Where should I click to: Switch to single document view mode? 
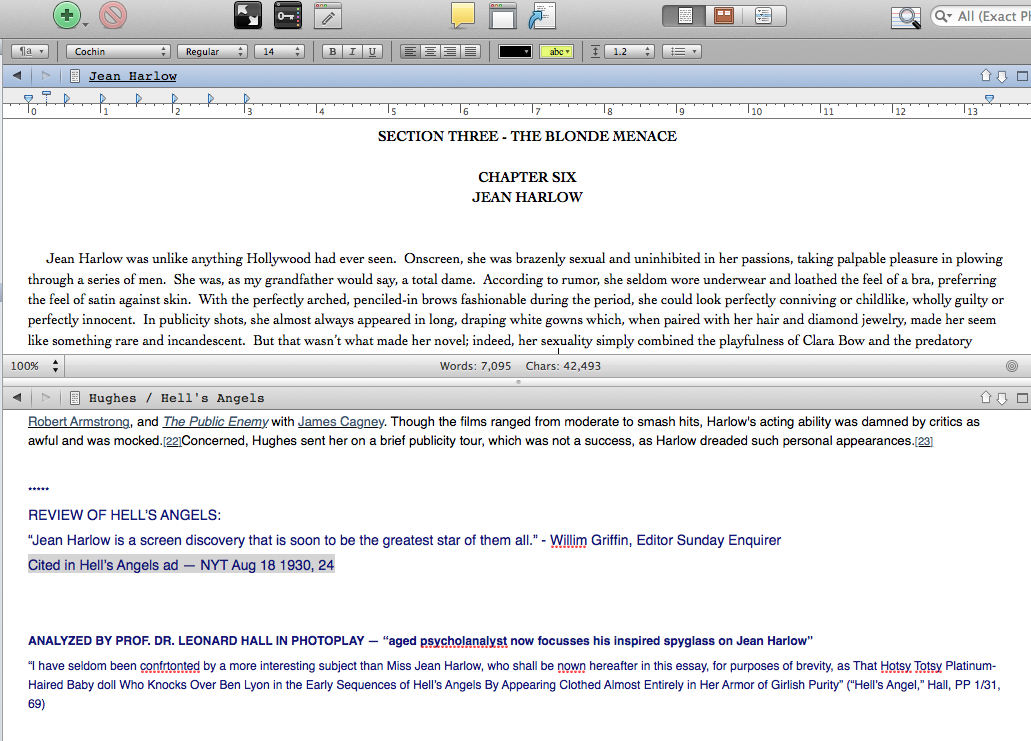pyautogui.click(x=684, y=16)
